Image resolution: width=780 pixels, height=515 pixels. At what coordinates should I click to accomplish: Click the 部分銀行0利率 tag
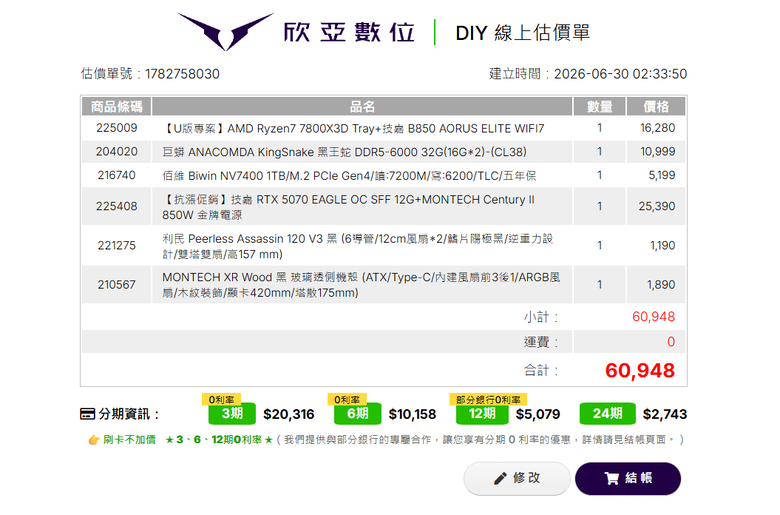[488, 399]
